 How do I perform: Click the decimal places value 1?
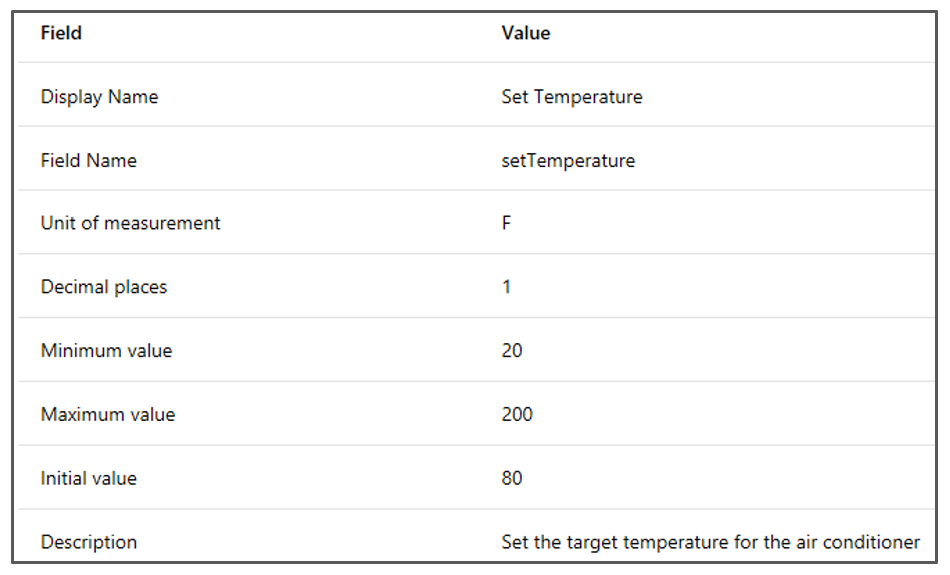click(507, 287)
